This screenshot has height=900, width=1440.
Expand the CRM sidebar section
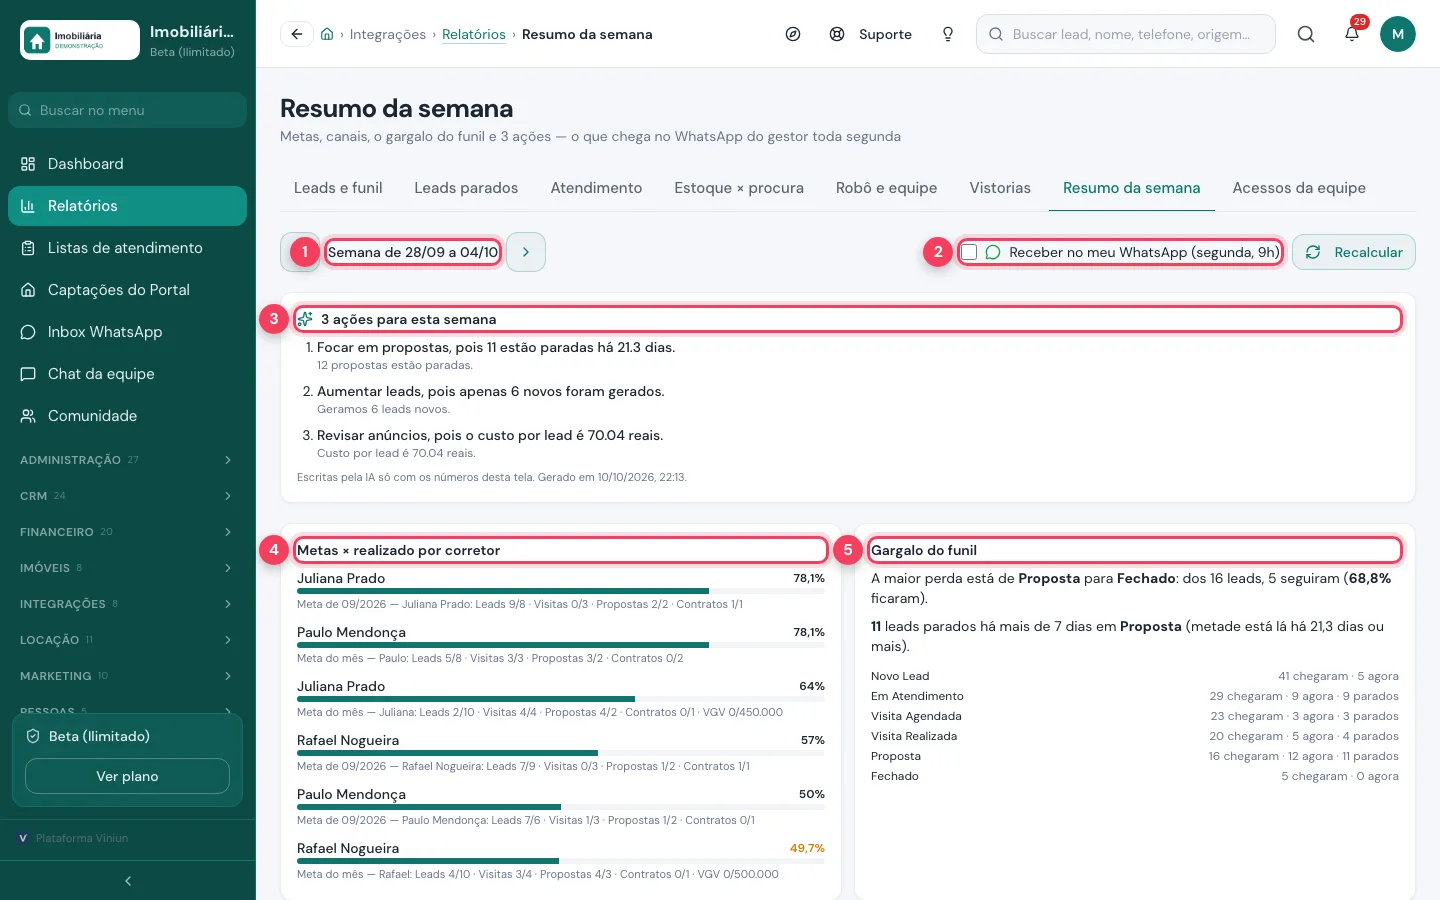tap(127, 496)
